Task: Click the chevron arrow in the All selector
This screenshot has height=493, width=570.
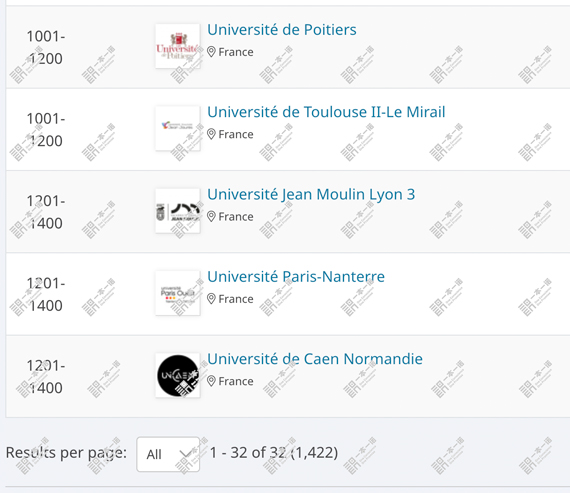Action: click(x=186, y=454)
